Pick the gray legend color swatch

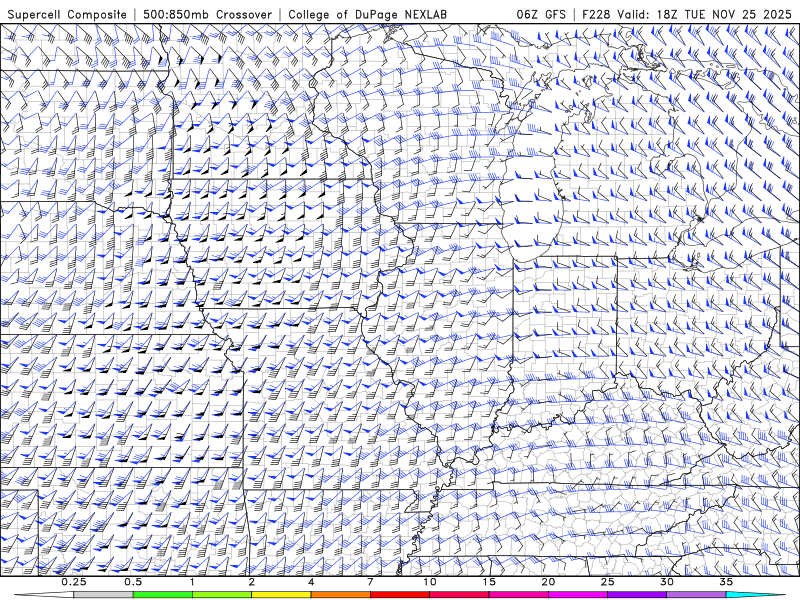click(x=103, y=595)
